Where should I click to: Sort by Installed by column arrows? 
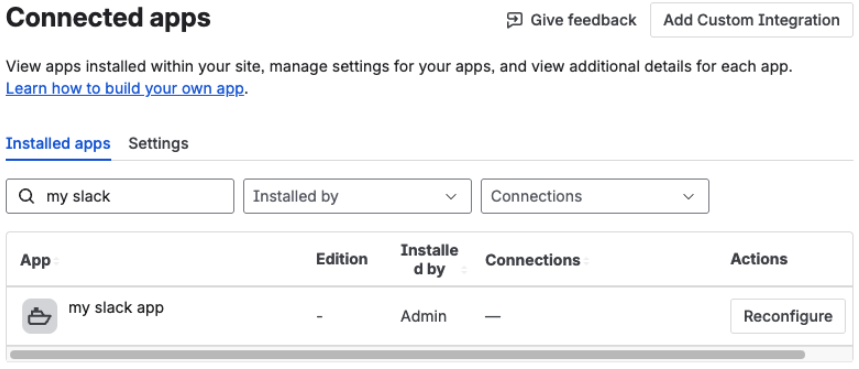pos(464,270)
